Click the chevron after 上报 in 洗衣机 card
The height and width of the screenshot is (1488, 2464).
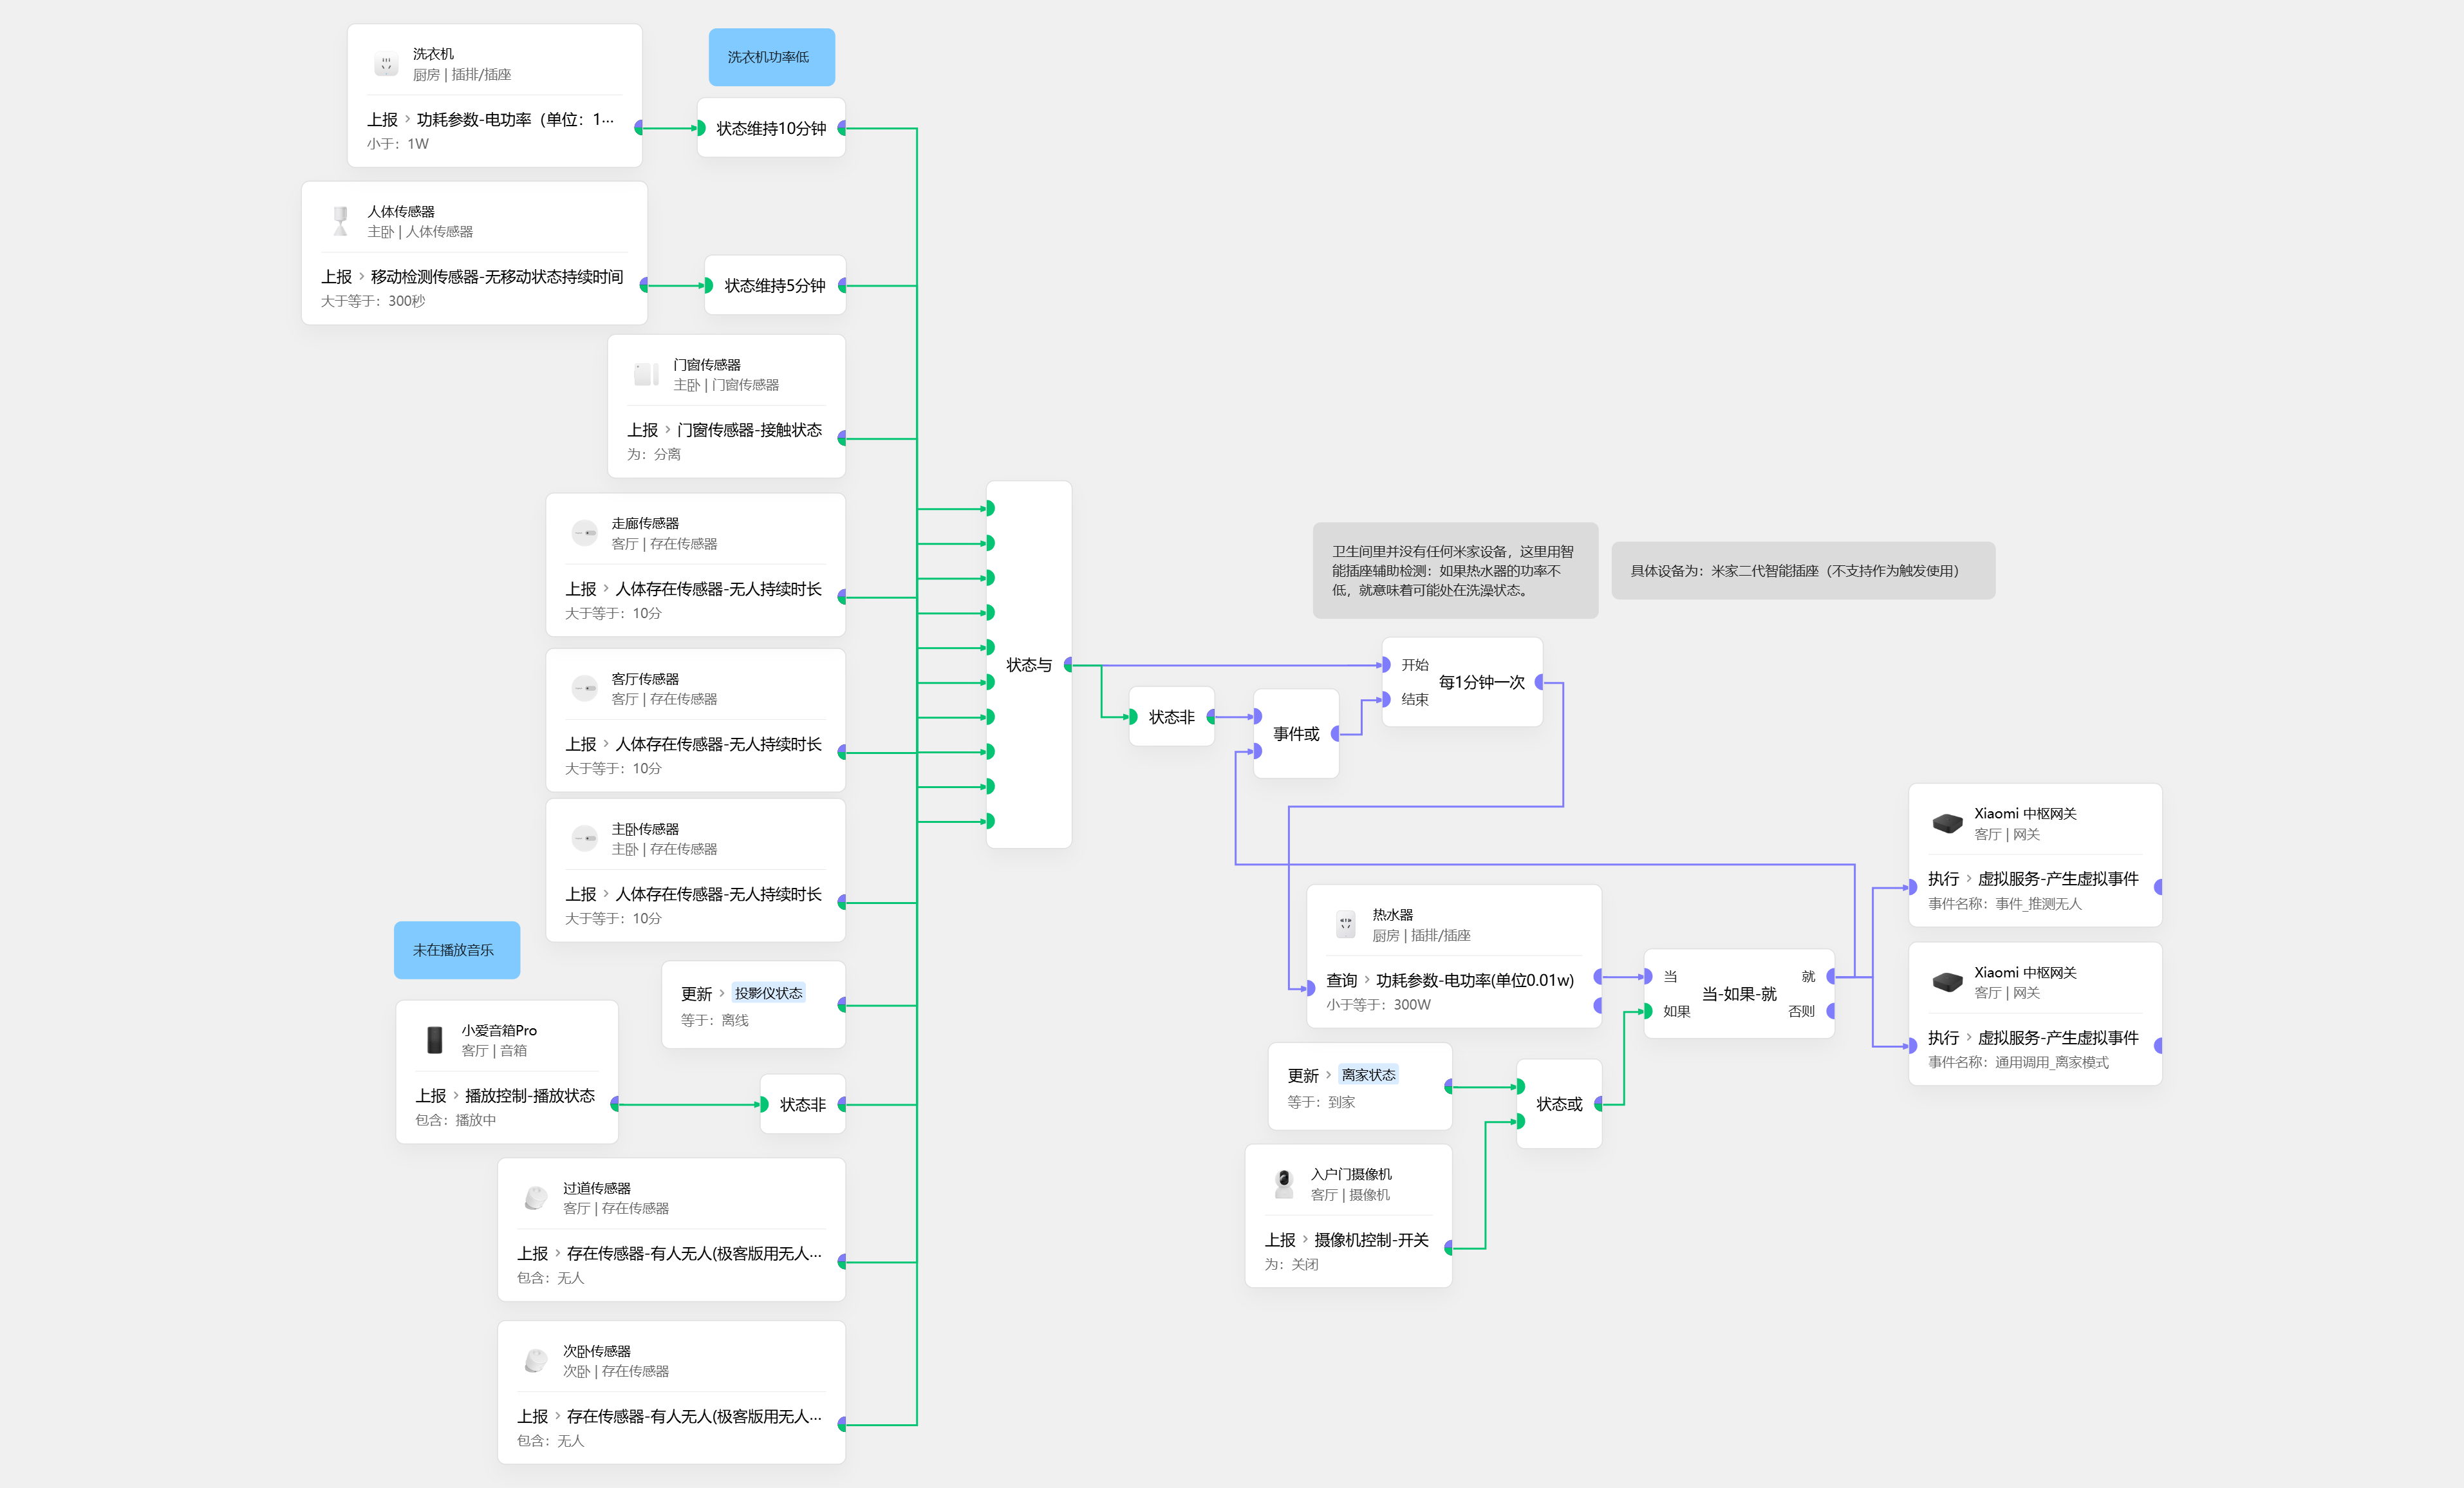coord(408,119)
